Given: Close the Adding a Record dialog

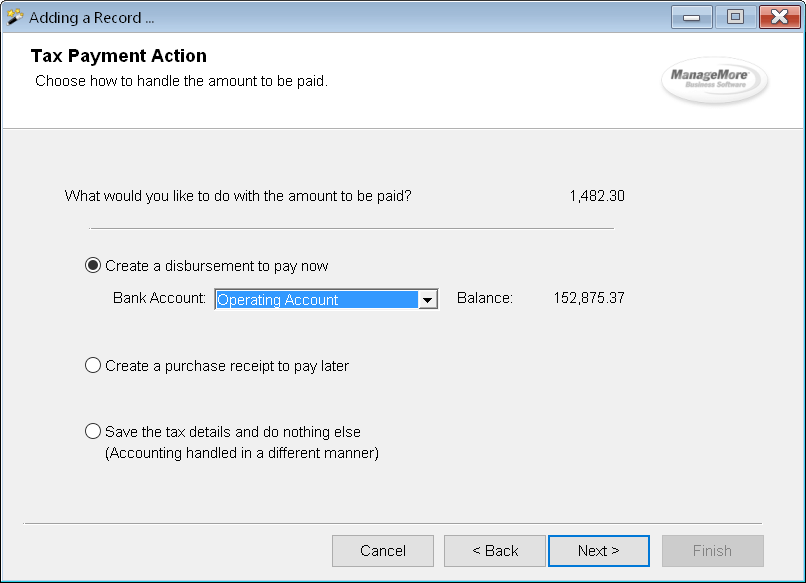Looking at the screenshot, I should click(778, 16).
